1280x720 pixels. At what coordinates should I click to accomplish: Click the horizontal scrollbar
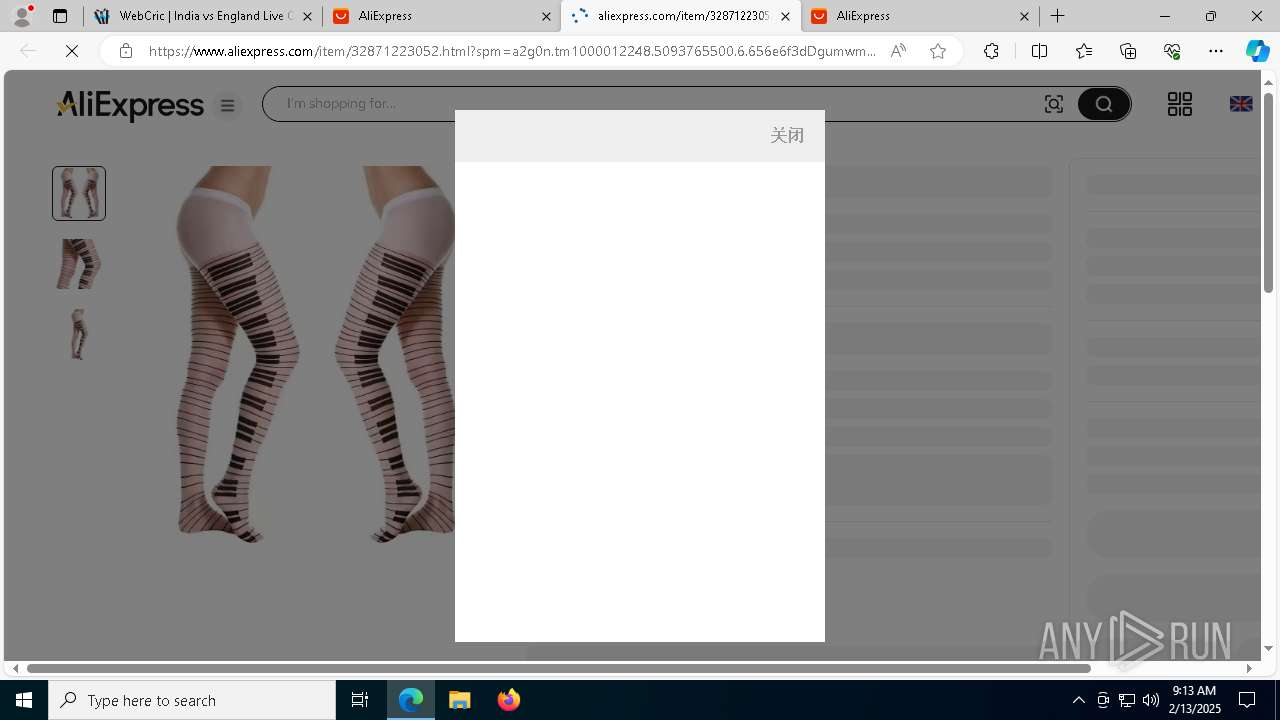click(558, 668)
